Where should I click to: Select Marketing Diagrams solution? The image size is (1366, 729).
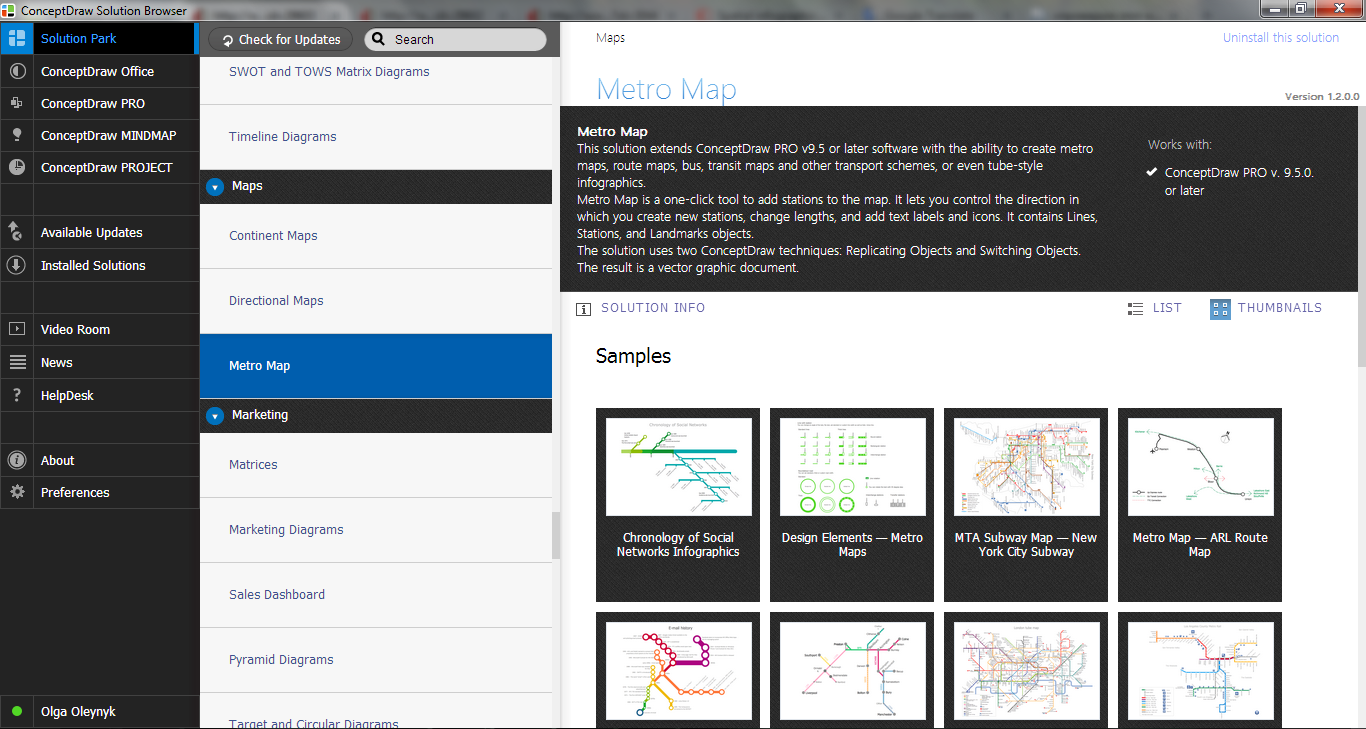(376, 530)
